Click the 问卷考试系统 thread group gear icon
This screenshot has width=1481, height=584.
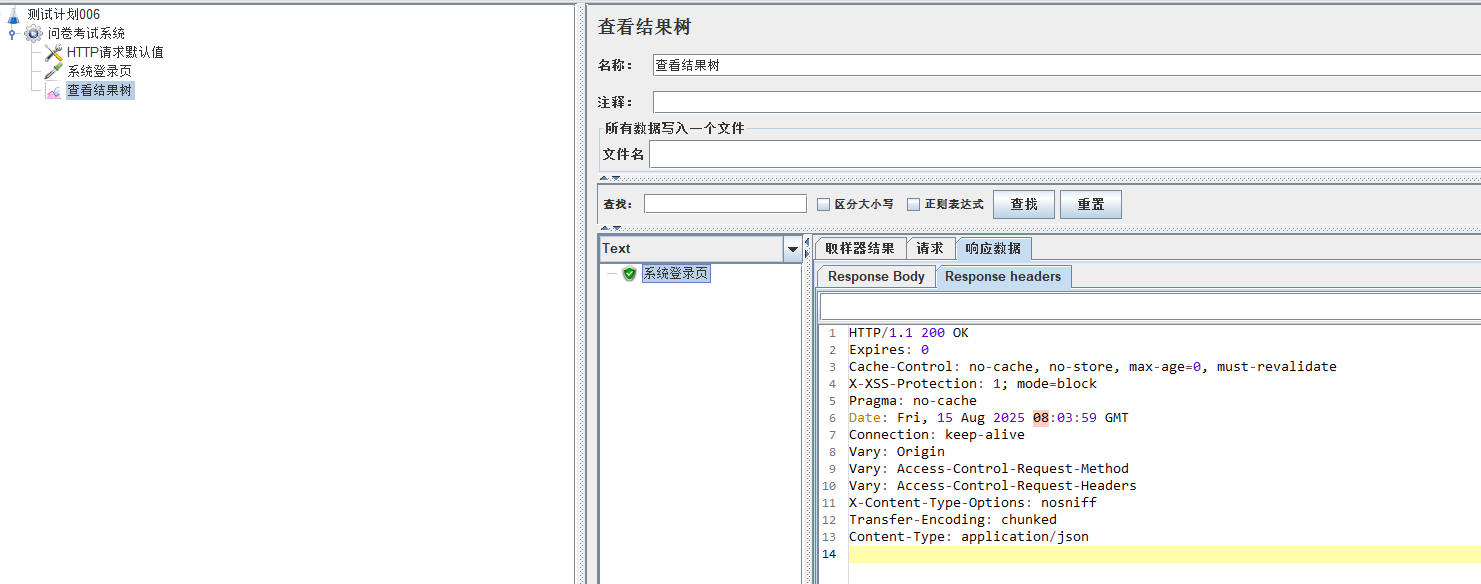33,33
